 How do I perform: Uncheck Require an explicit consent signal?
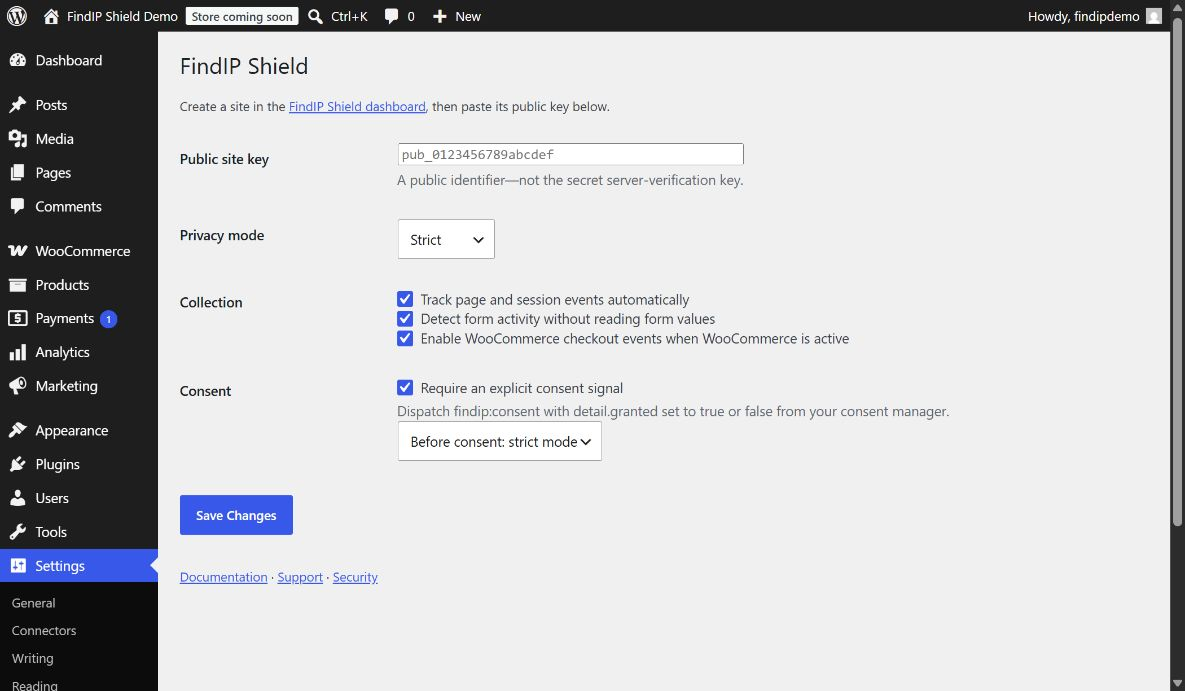tap(405, 388)
